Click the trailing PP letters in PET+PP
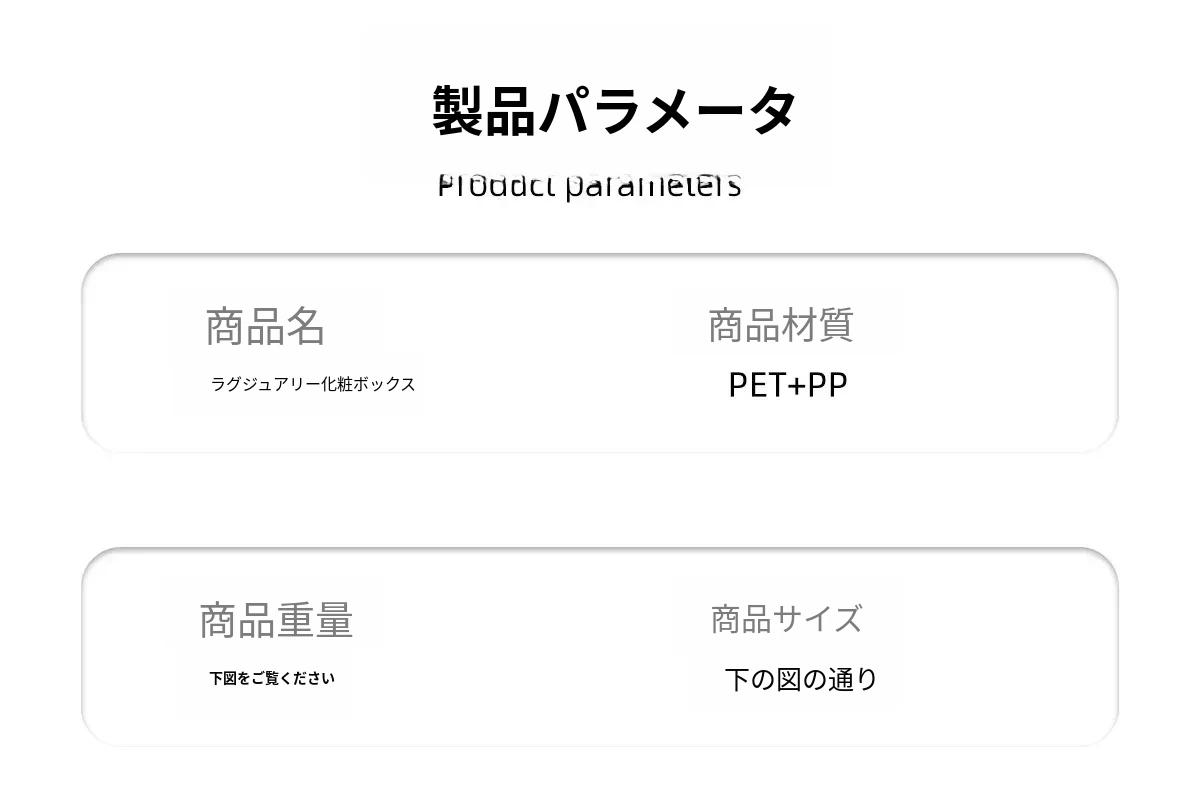The height and width of the screenshot is (807, 1200). tap(827, 385)
